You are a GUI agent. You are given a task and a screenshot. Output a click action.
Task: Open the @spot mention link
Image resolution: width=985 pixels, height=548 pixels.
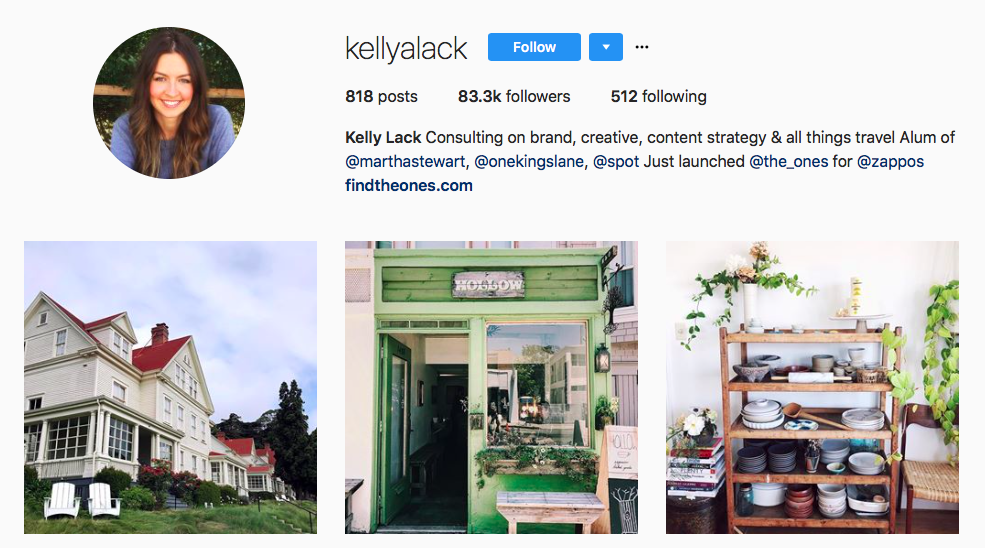(616, 162)
